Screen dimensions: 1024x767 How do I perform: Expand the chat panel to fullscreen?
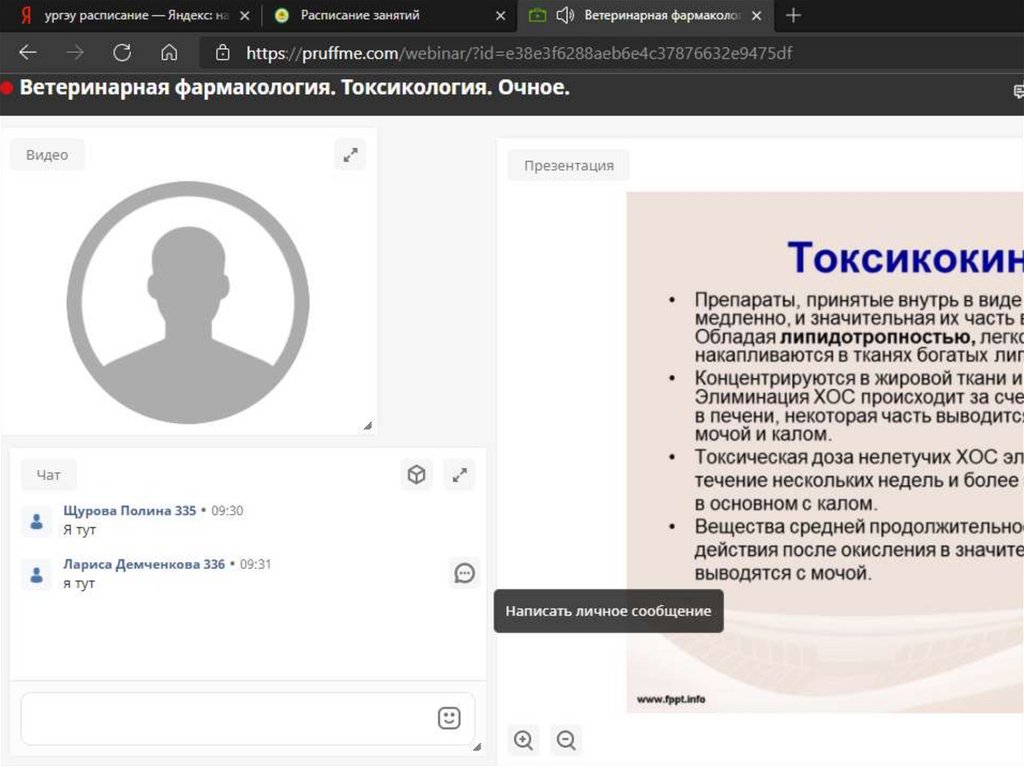[460, 475]
